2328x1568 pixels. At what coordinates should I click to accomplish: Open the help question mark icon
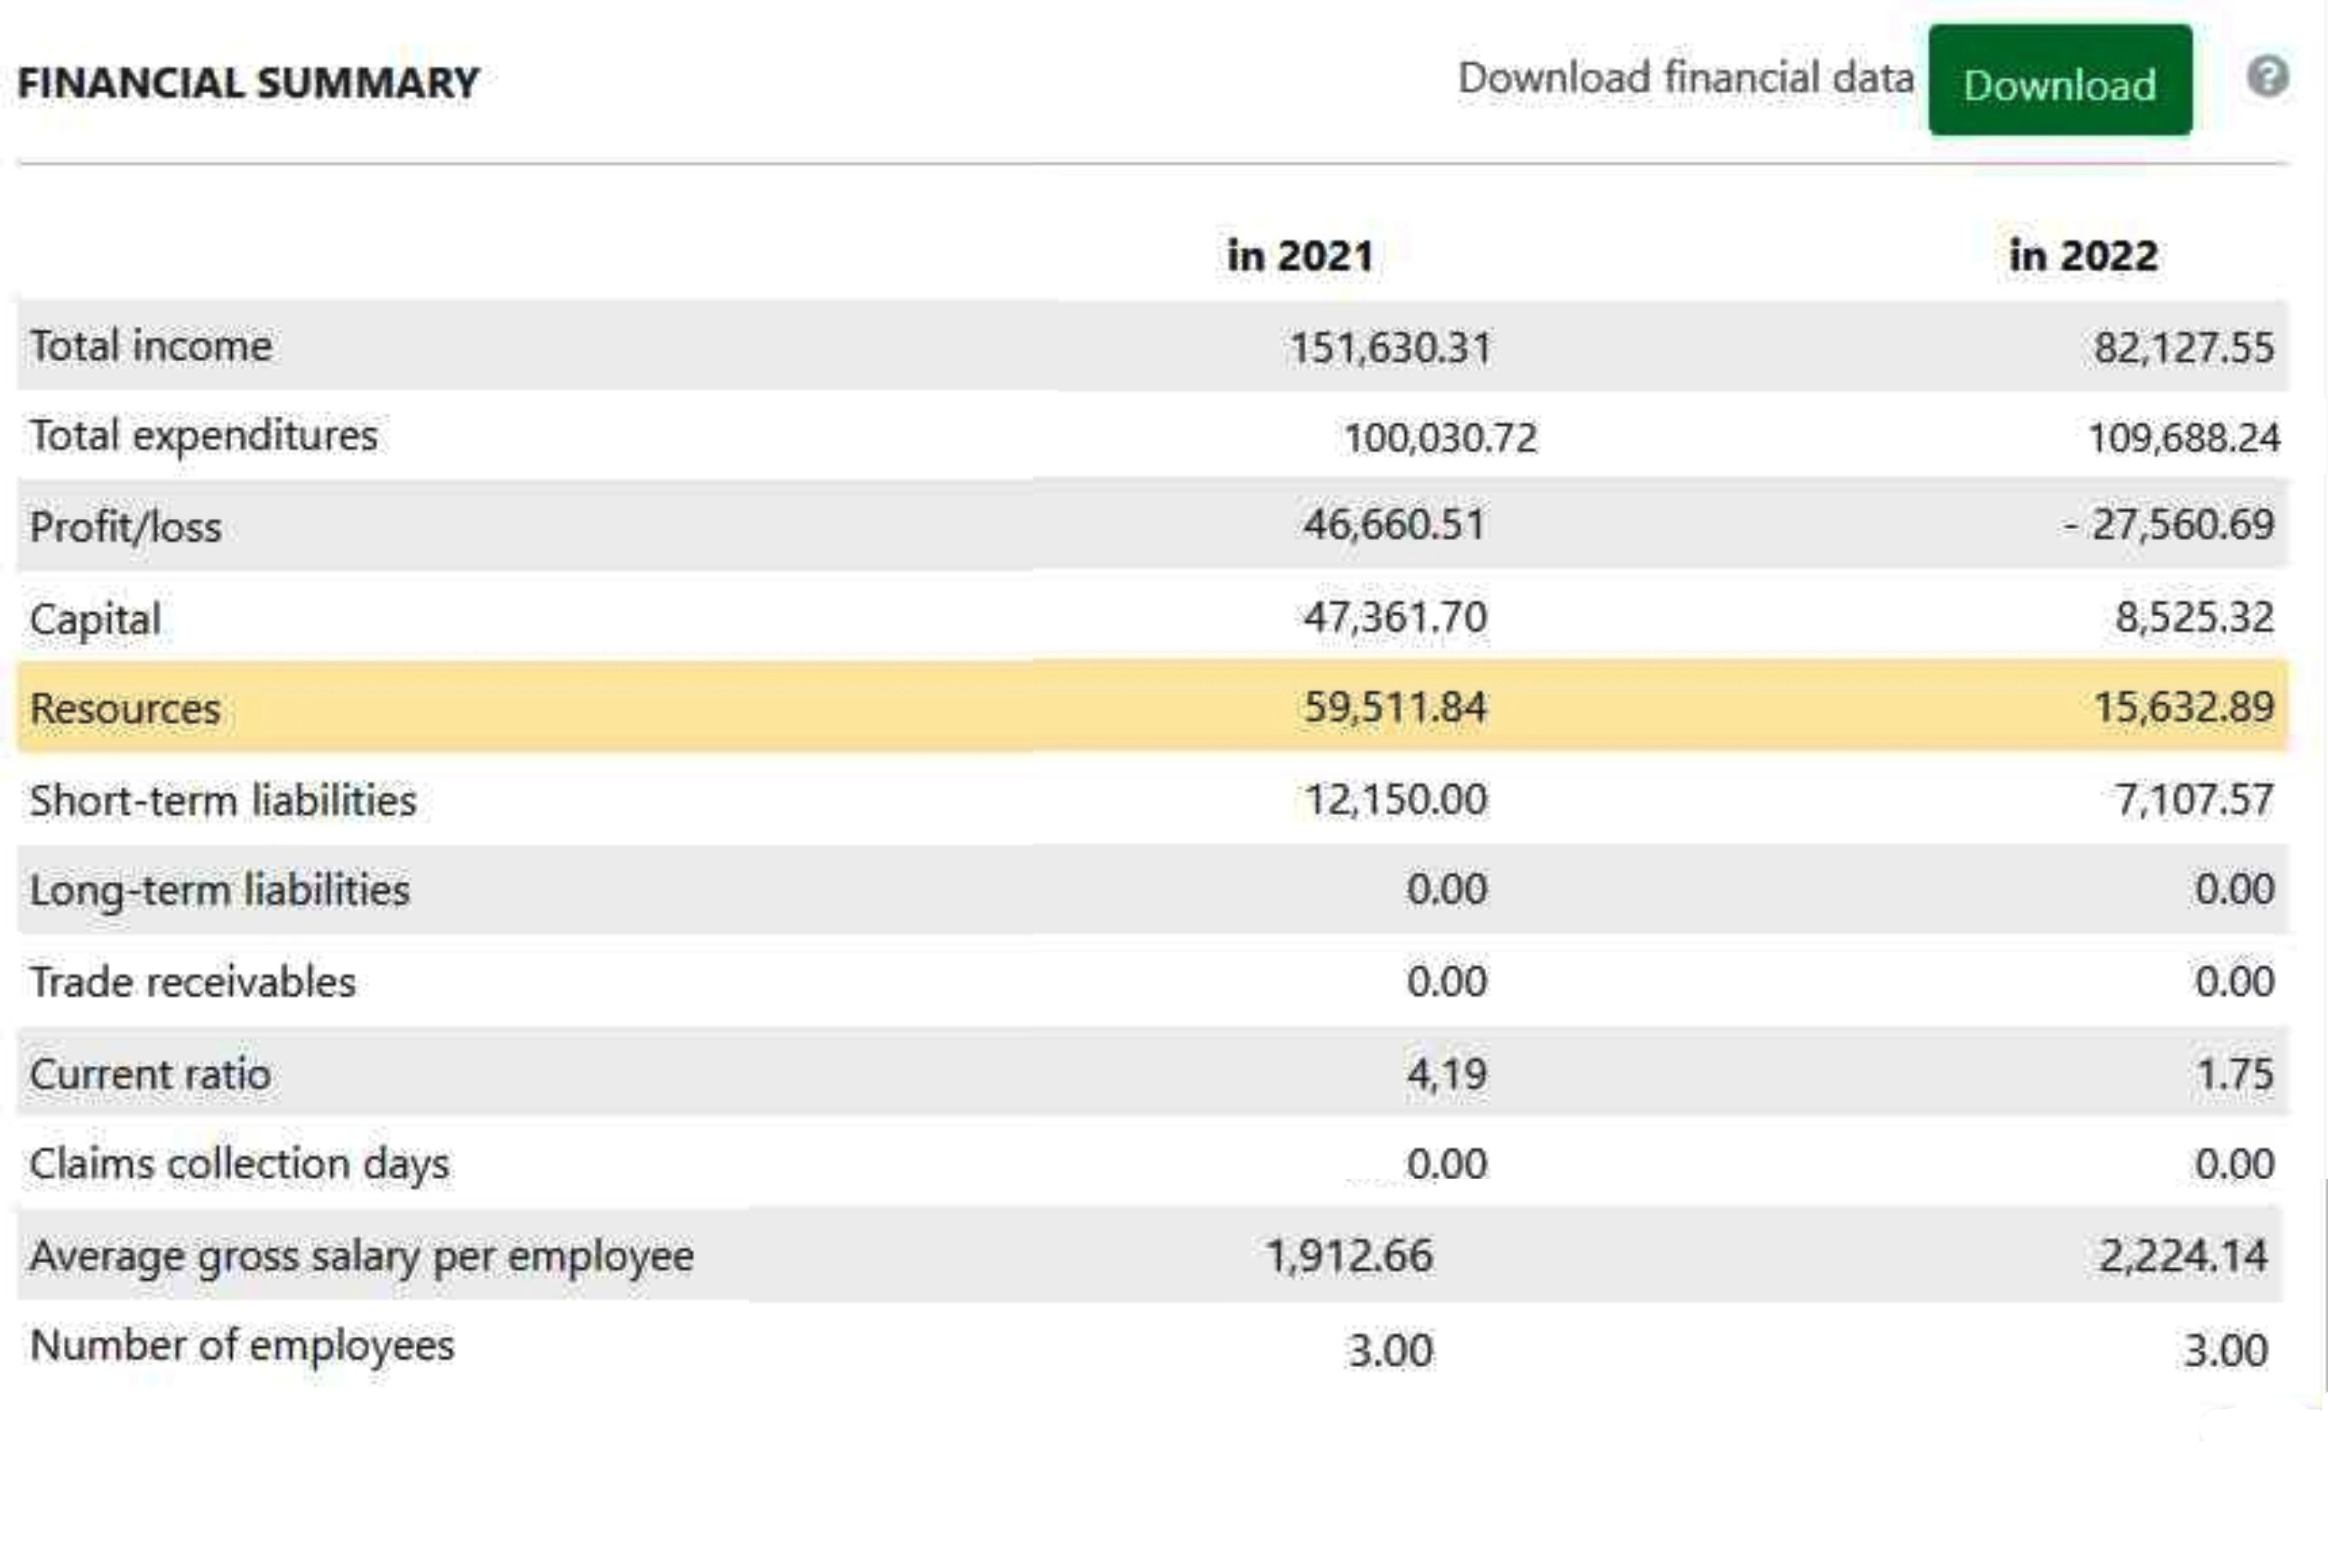[2267, 76]
